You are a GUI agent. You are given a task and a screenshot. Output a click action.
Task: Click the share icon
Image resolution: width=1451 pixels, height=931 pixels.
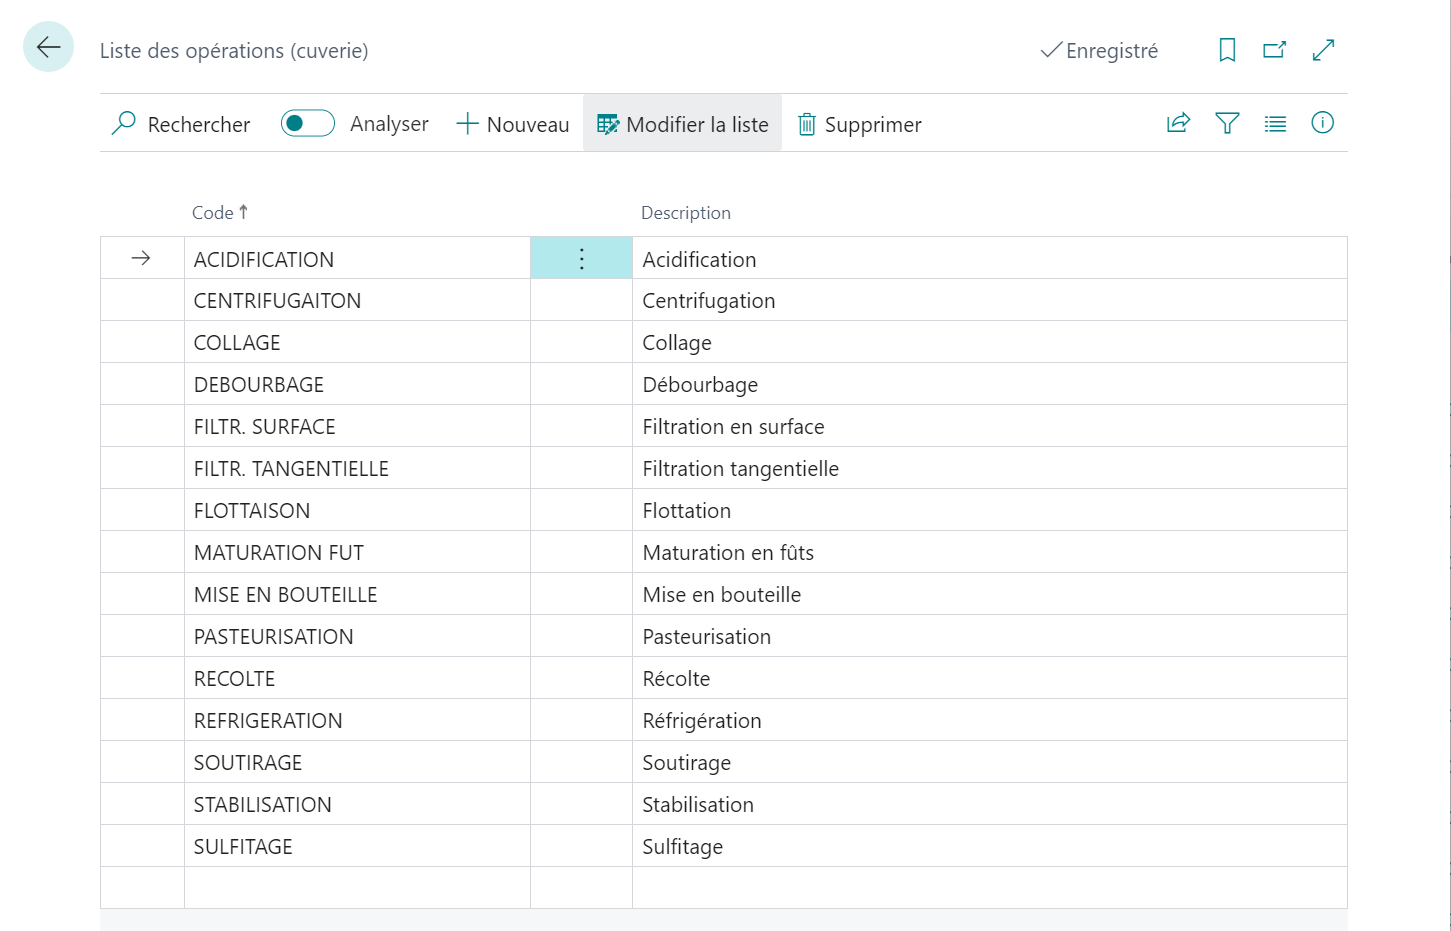point(1178,123)
